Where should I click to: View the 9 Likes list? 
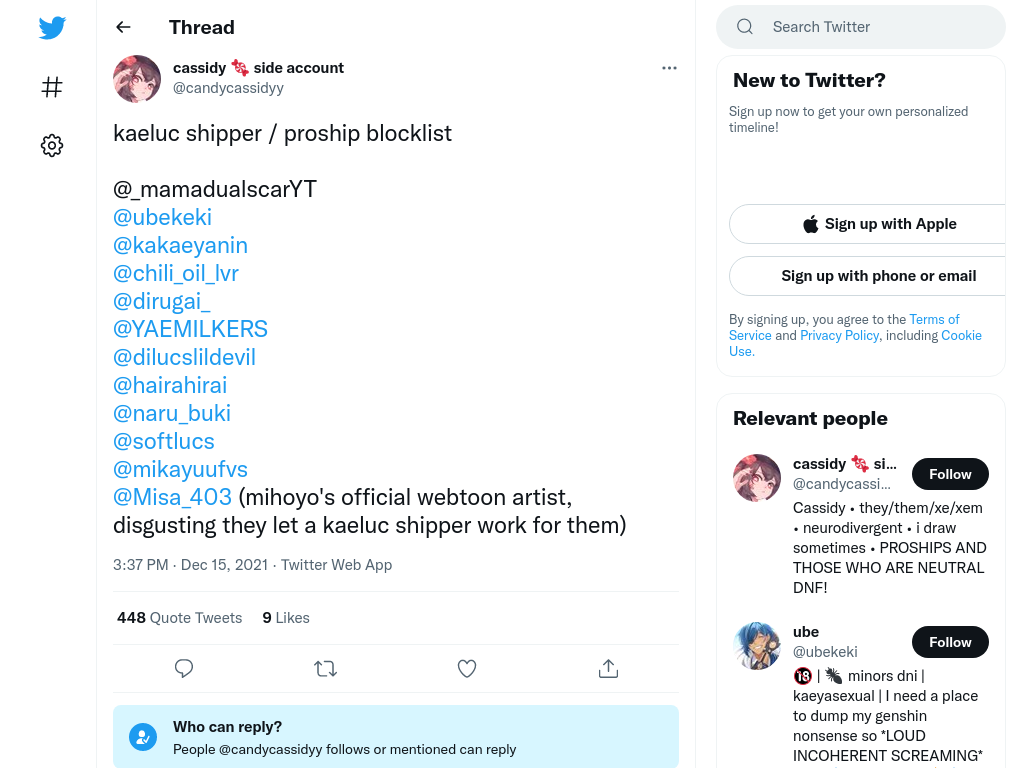click(x=286, y=618)
